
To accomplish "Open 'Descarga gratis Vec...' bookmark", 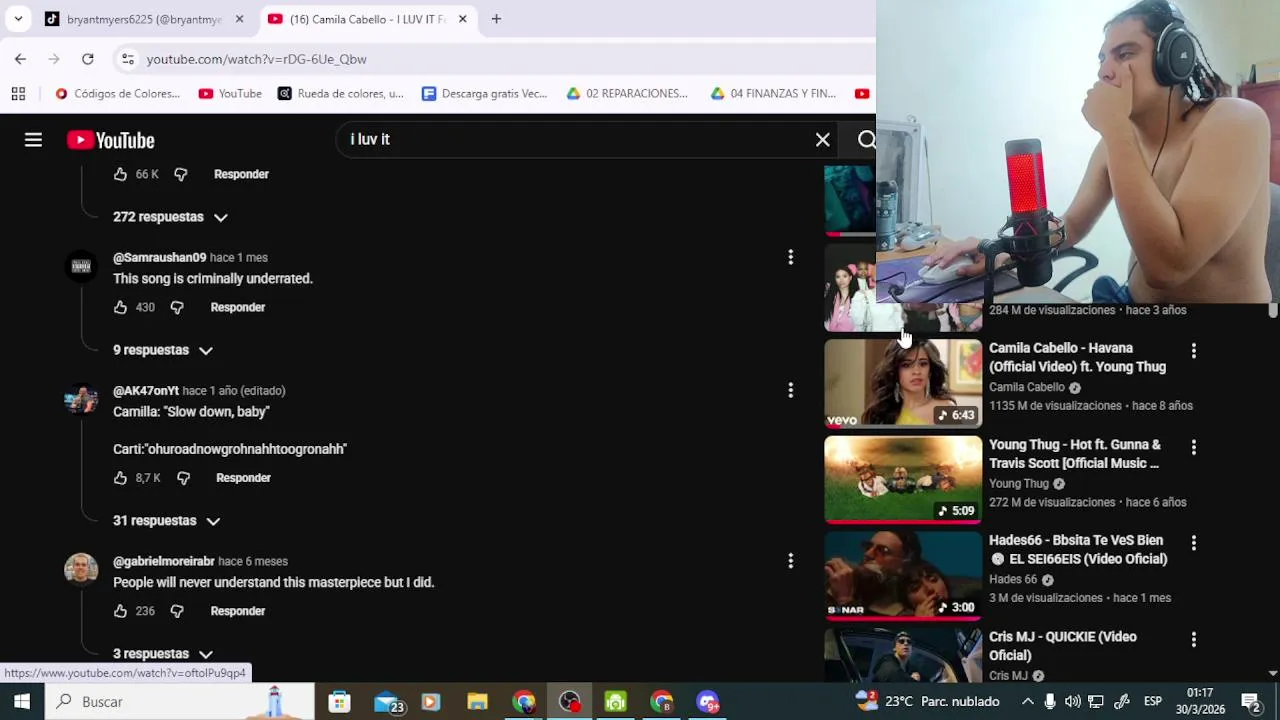I will pos(484,93).
